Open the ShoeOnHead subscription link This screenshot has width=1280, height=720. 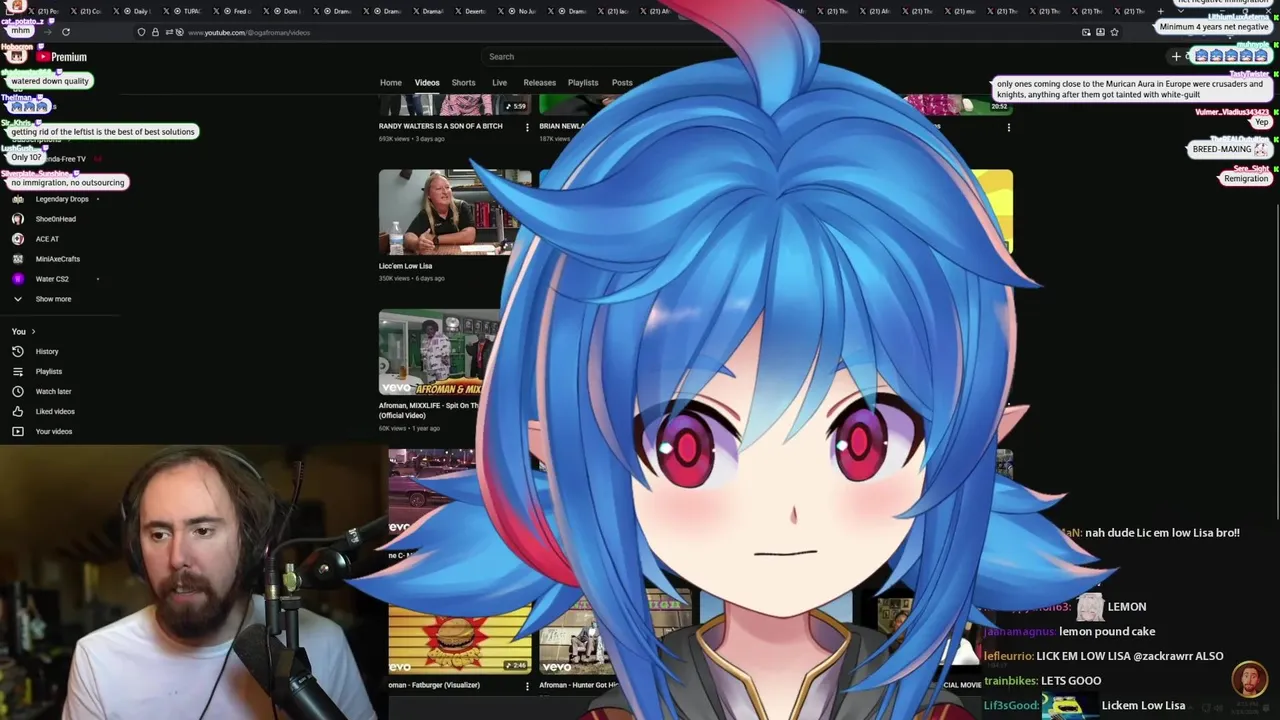(56, 219)
